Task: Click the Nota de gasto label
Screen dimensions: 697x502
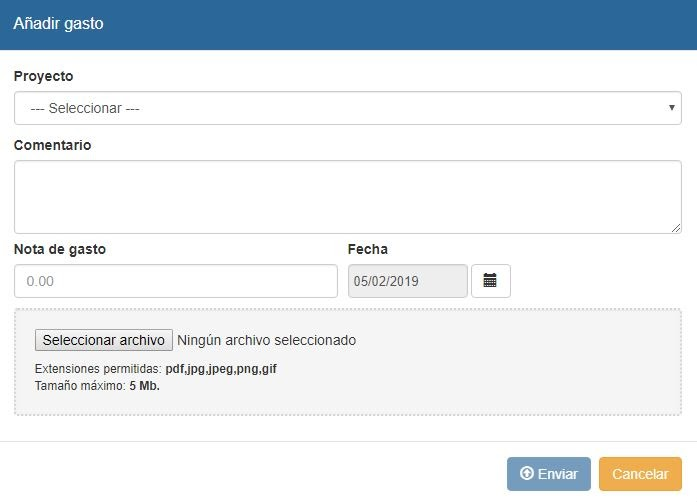Action: [60, 249]
